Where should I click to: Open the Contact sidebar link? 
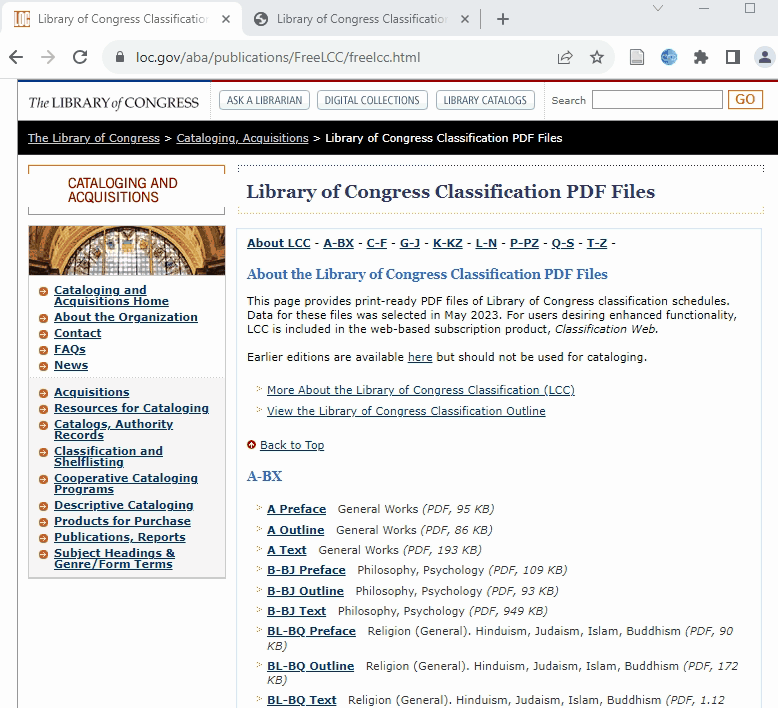click(77, 333)
